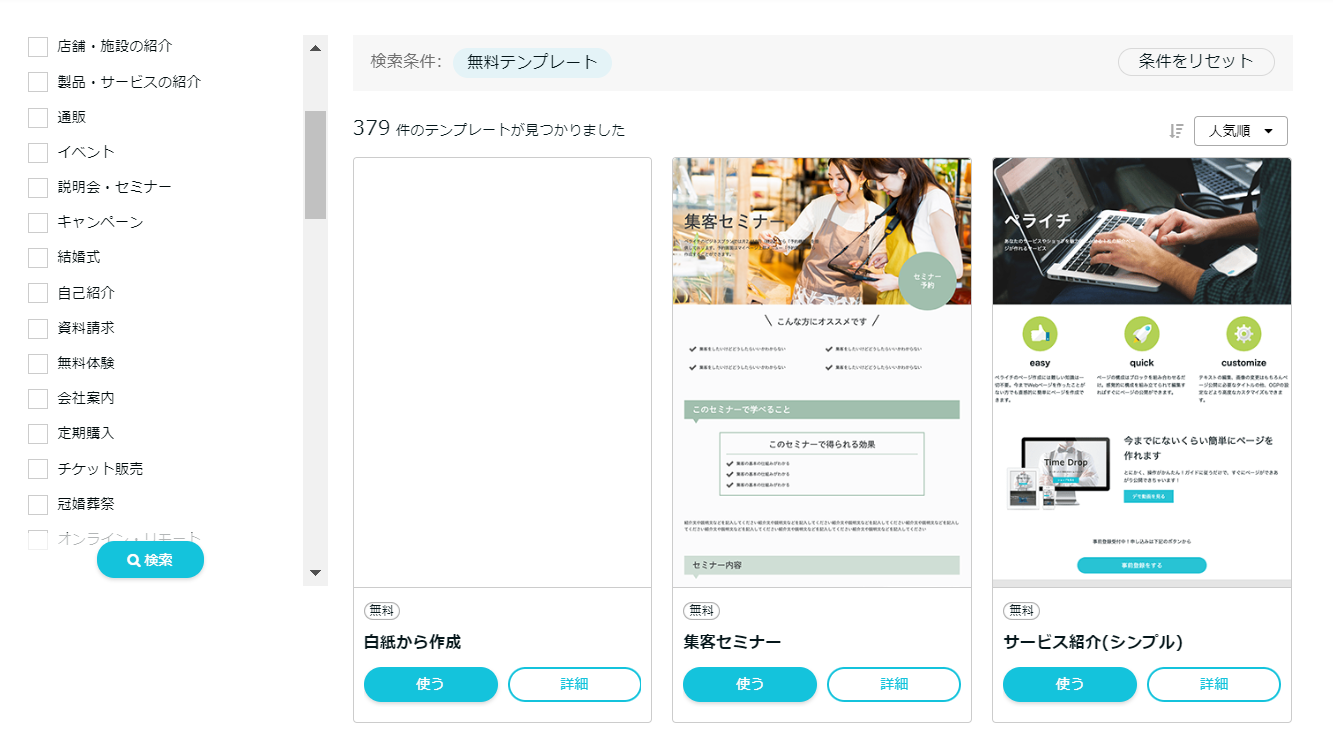Reset filters with 条件をリセット button
The height and width of the screenshot is (731, 1333).
(x=1196, y=62)
